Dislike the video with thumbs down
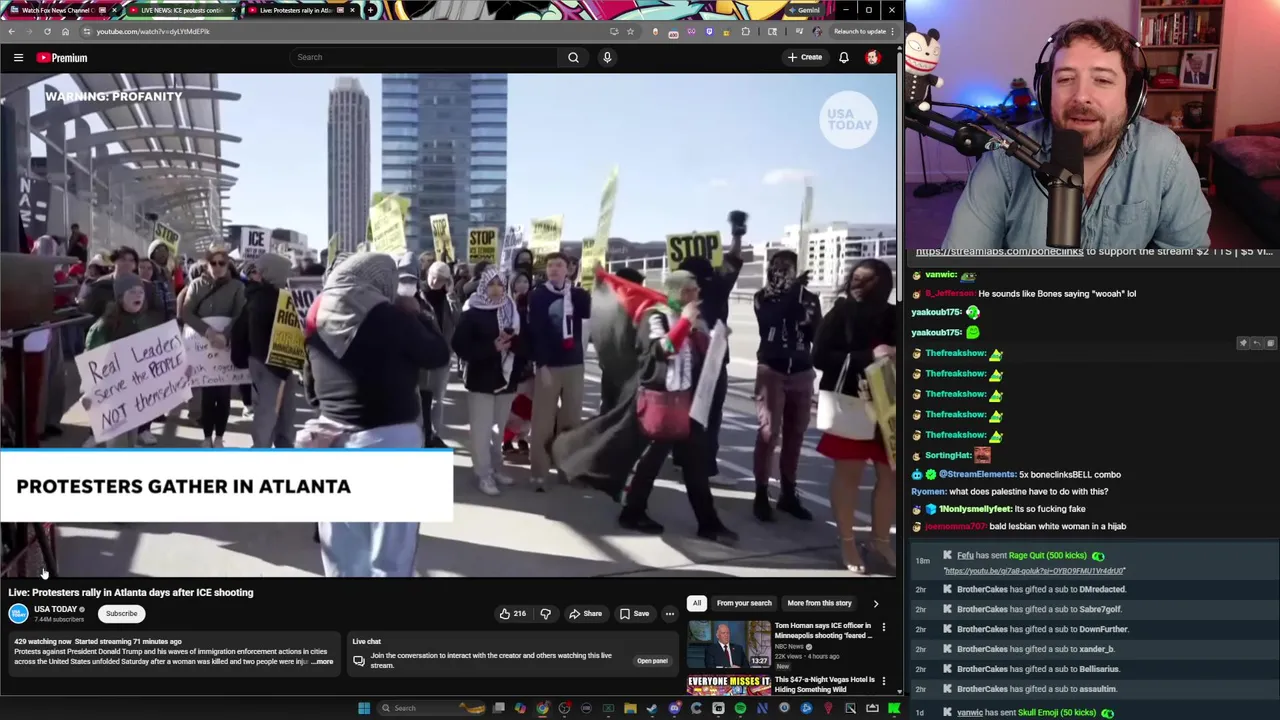Image resolution: width=1280 pixels, height=720 pixels. [x=545, y=614]
